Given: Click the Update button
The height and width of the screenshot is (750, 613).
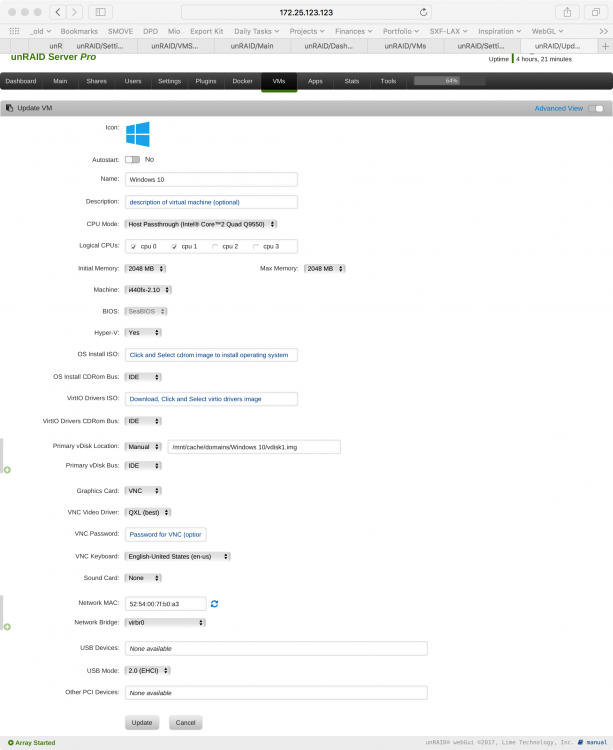Looking at the screenshot, I should tap(142, 723).
